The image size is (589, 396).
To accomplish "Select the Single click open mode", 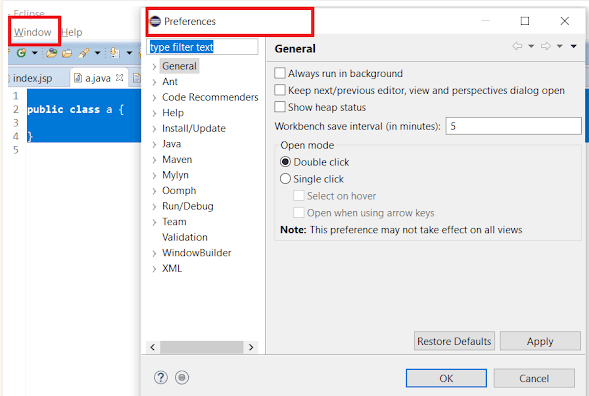I will (x=285, y=179).
